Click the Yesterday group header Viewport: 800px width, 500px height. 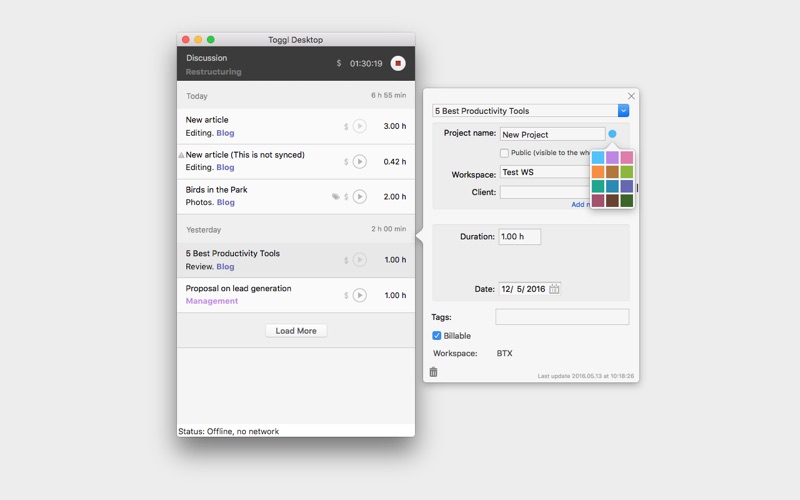coord(296,229)
